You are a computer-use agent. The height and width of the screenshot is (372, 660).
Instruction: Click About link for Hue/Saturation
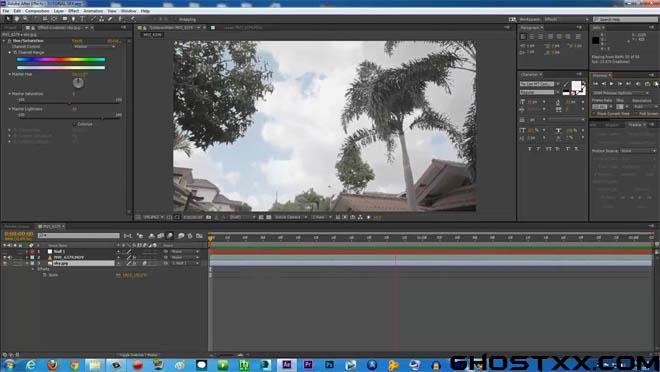tap(113, 41)
